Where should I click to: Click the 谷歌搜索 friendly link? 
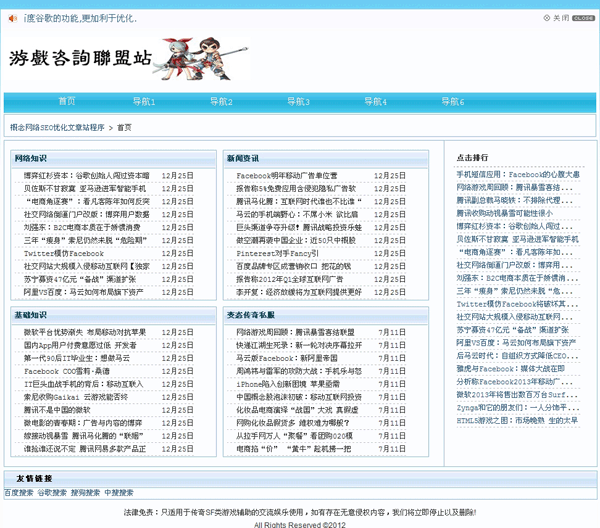pyautogui.click(x=53, y=493)
